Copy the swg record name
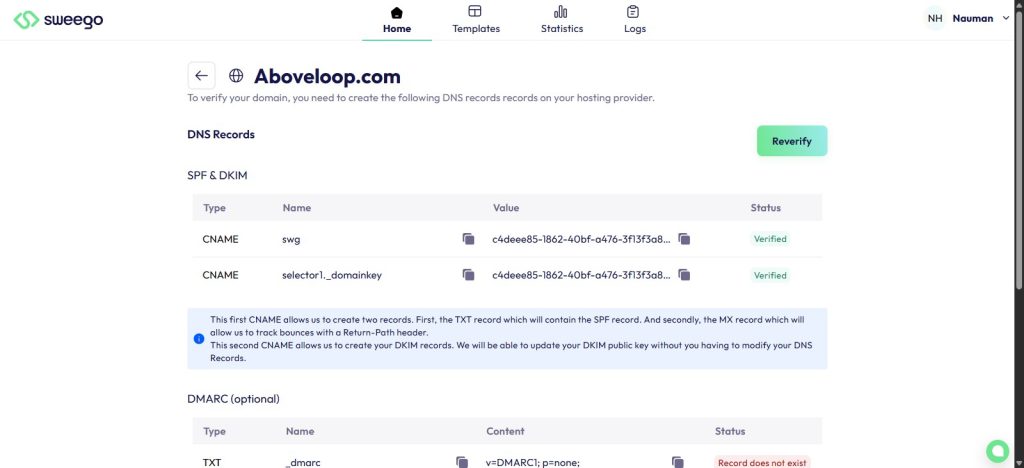Viewport: 1024px width, 468px height. 468,239
